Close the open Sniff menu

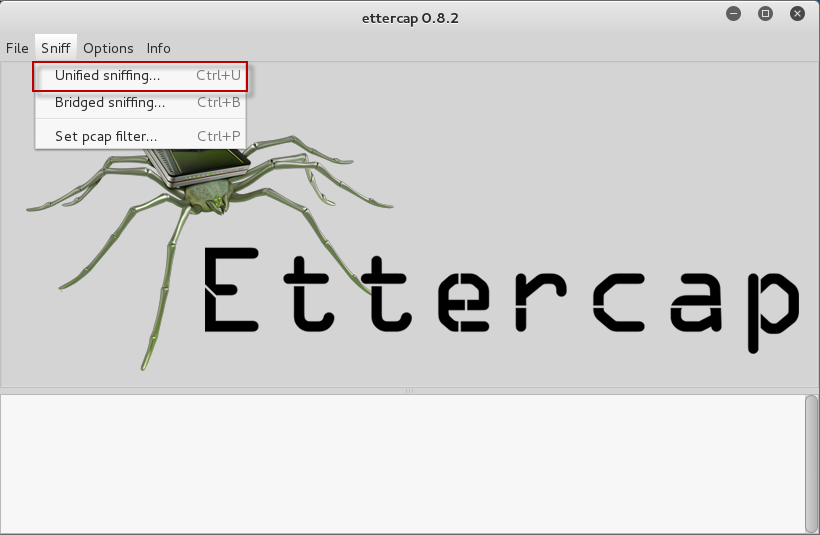click(56, 48)
